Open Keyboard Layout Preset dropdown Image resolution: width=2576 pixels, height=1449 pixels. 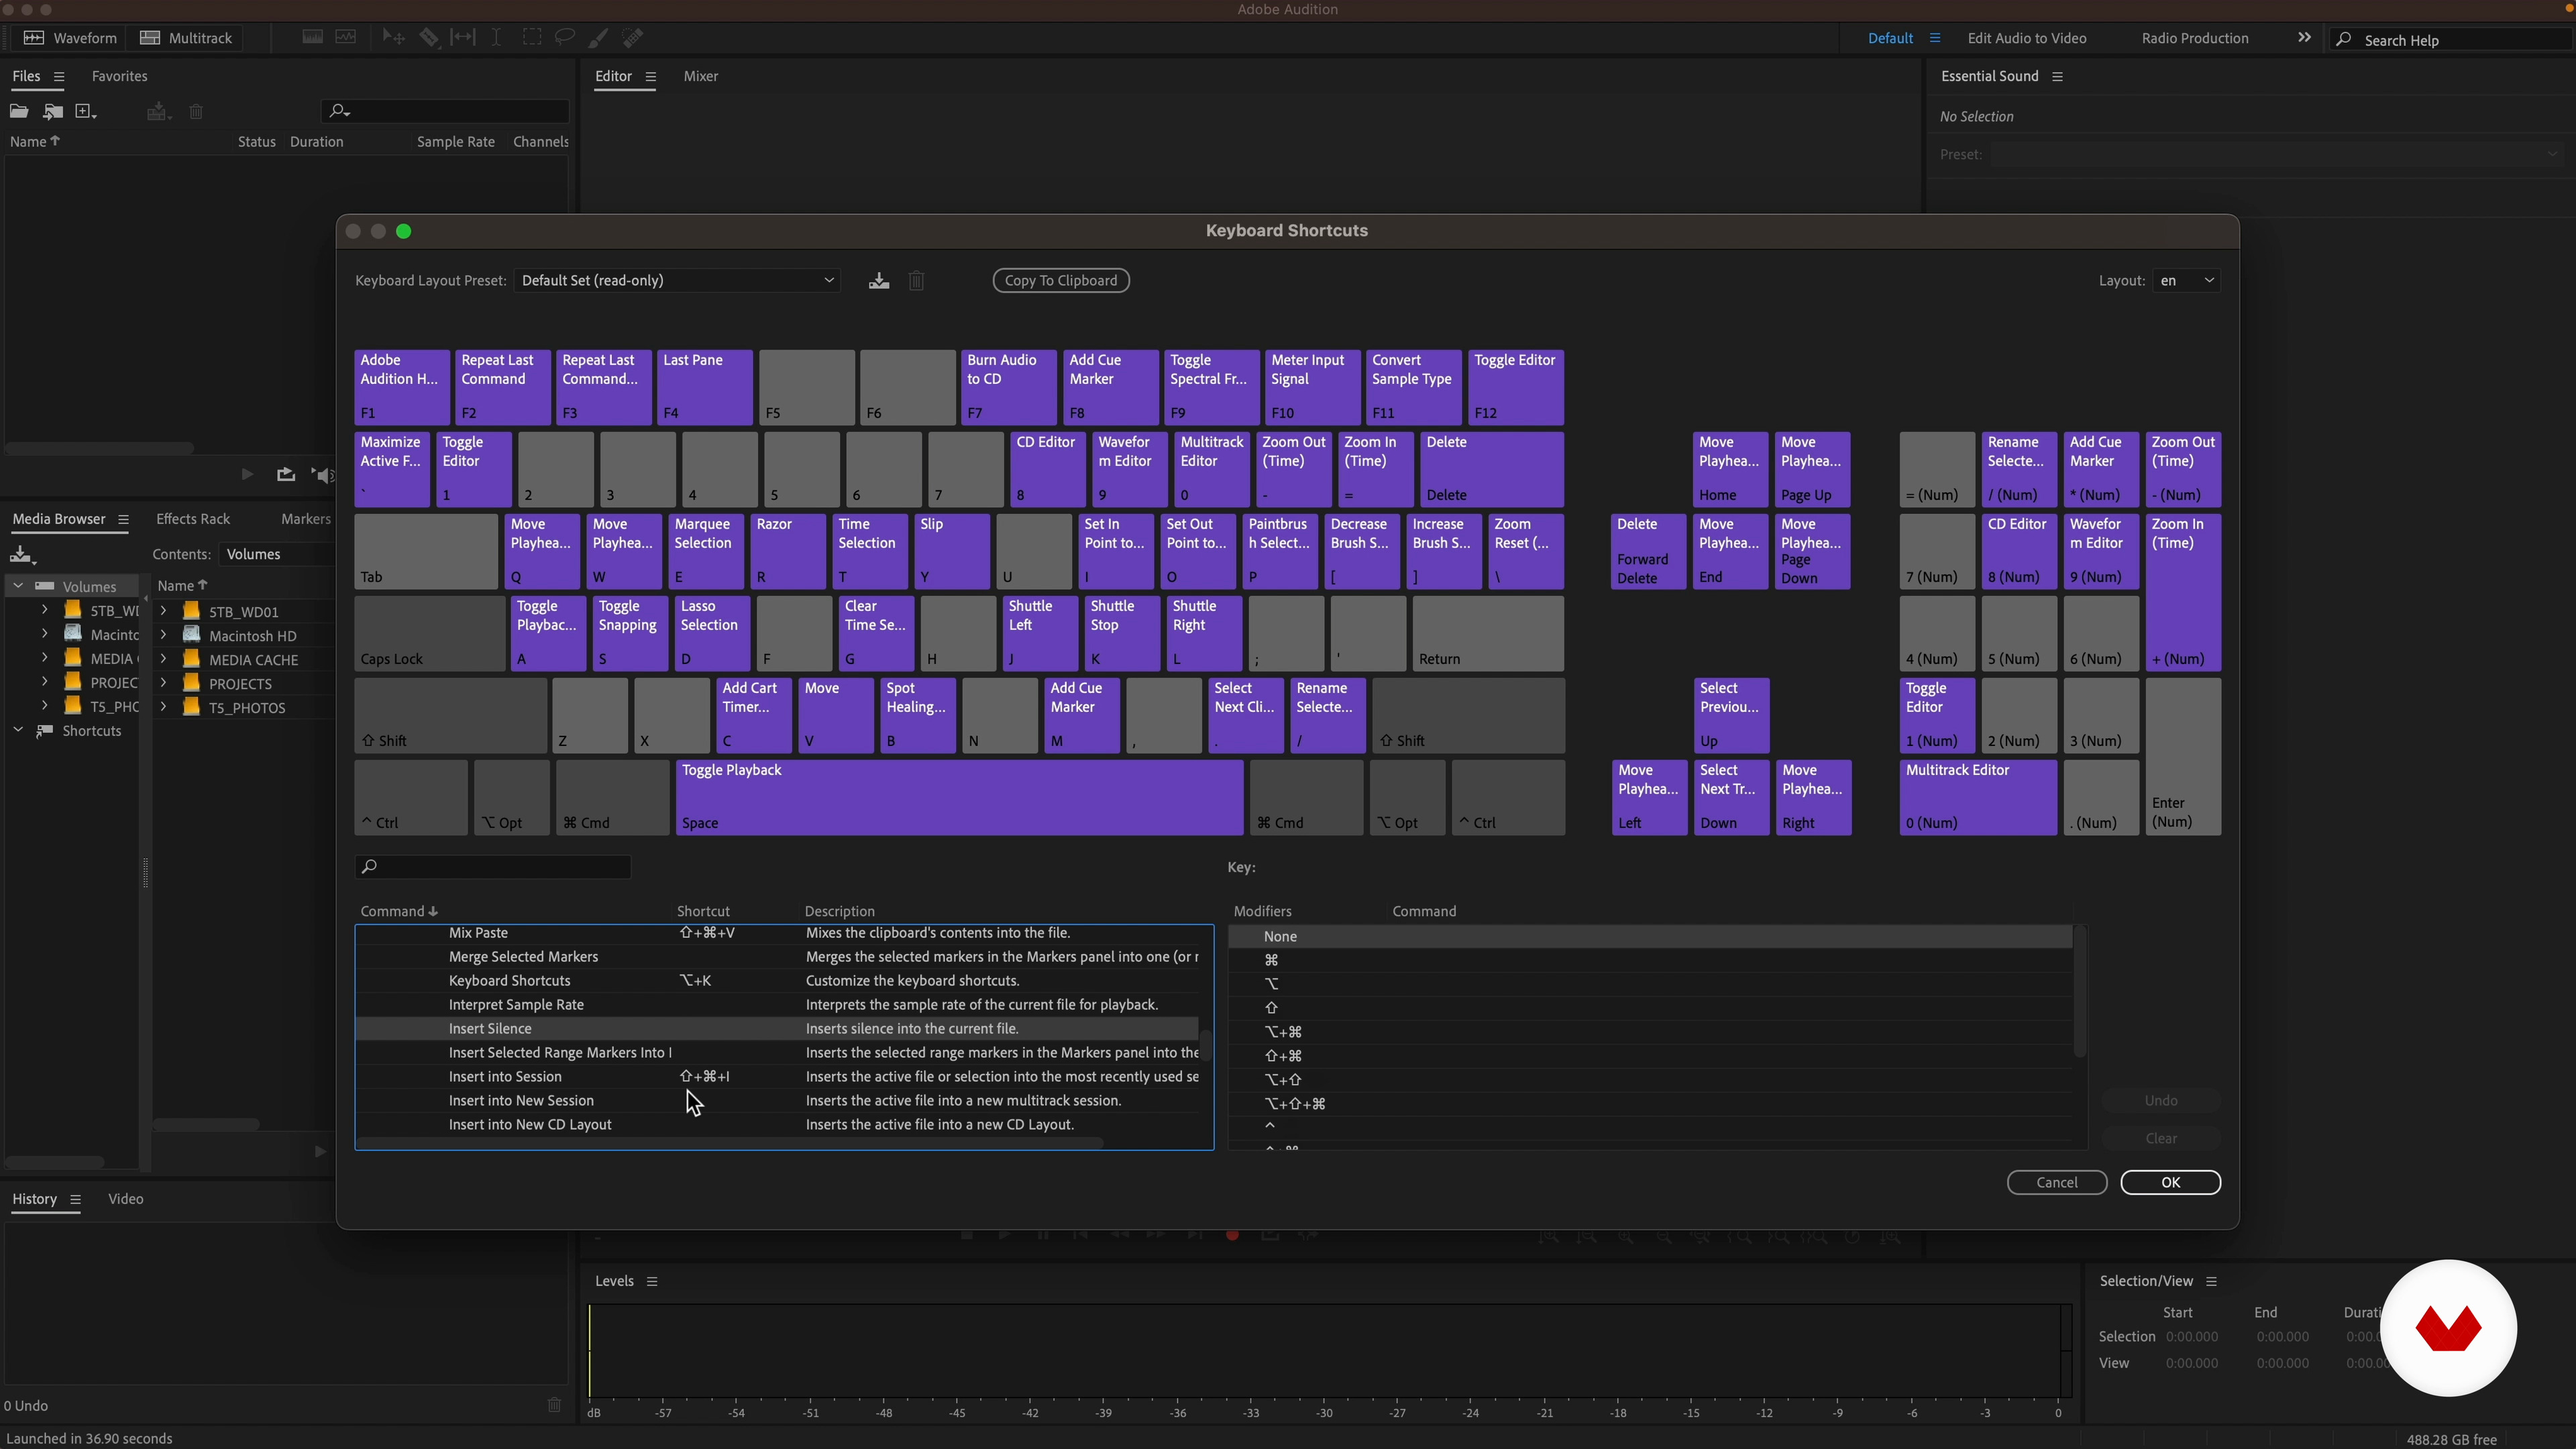coord(677,281)
